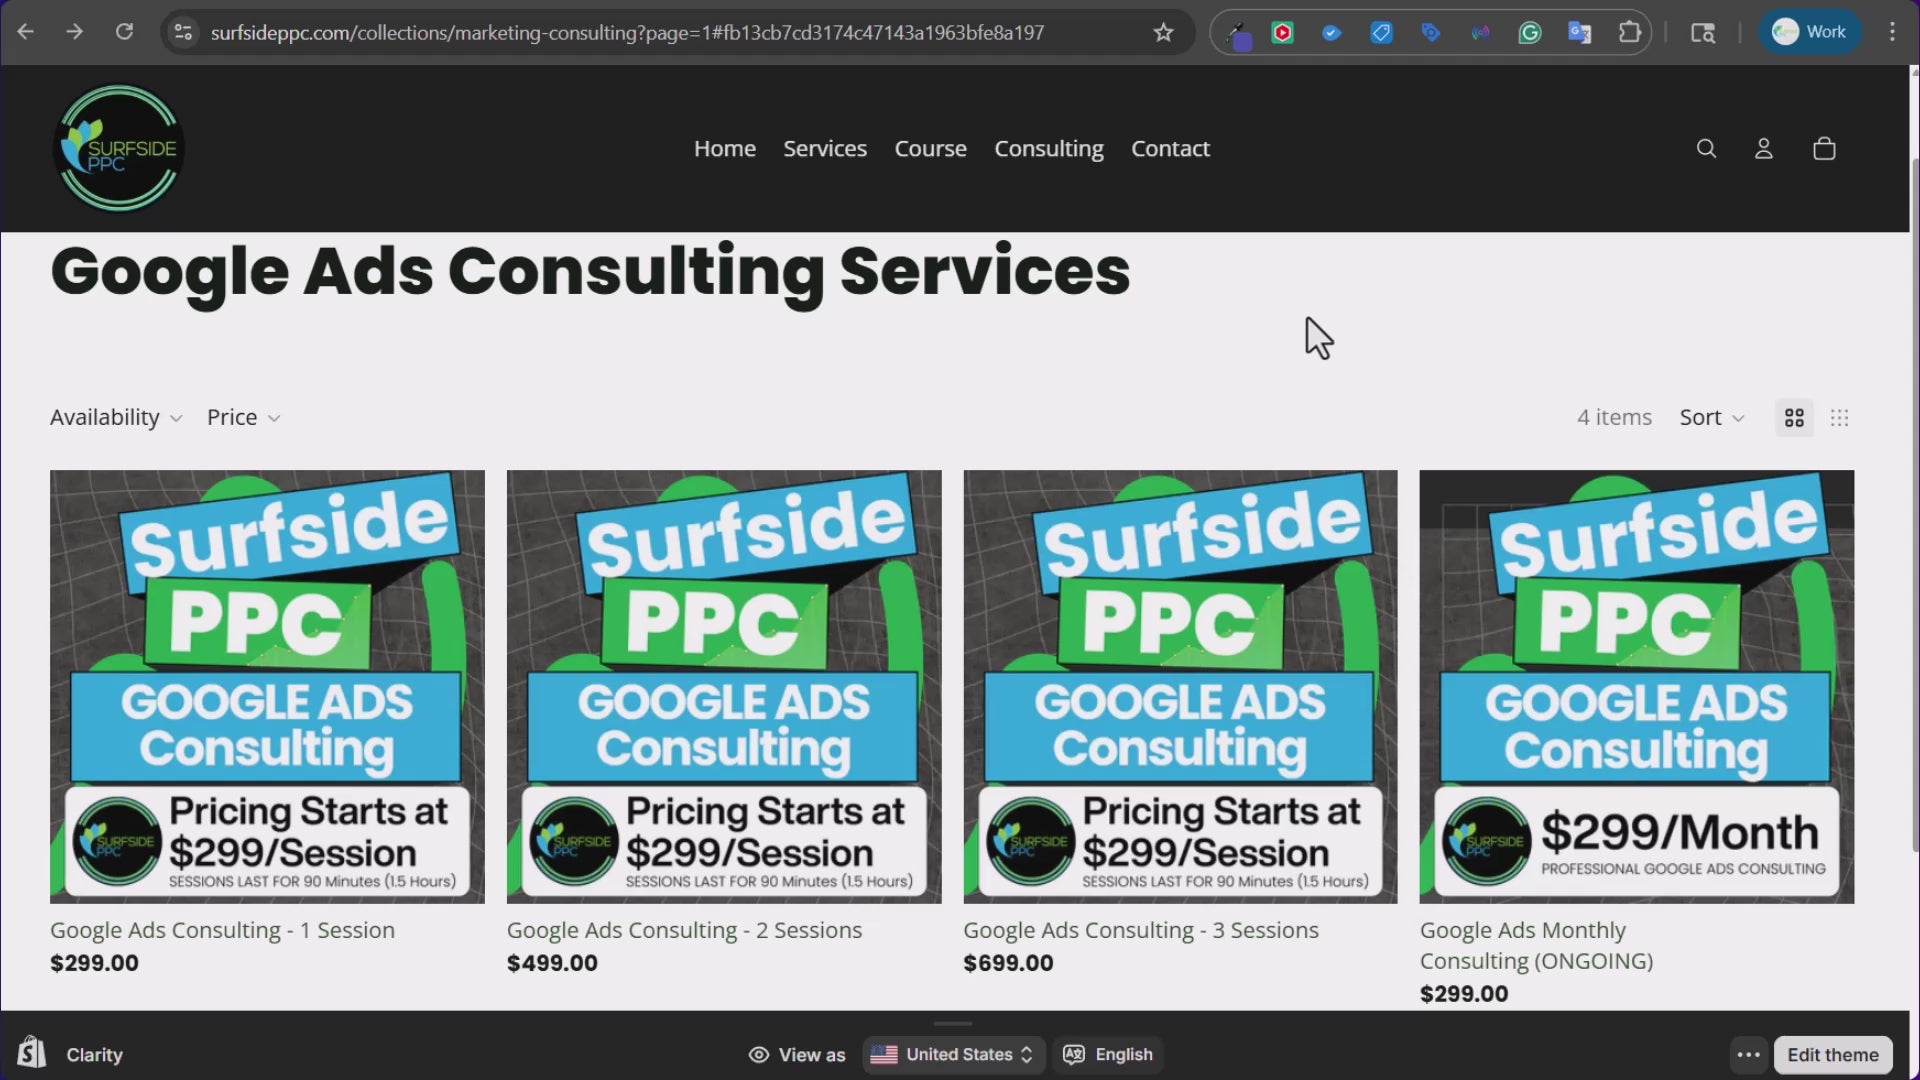Navigate to the Consulting menu item
Screen dimensions: 1920x1080
click(1048, 148)
